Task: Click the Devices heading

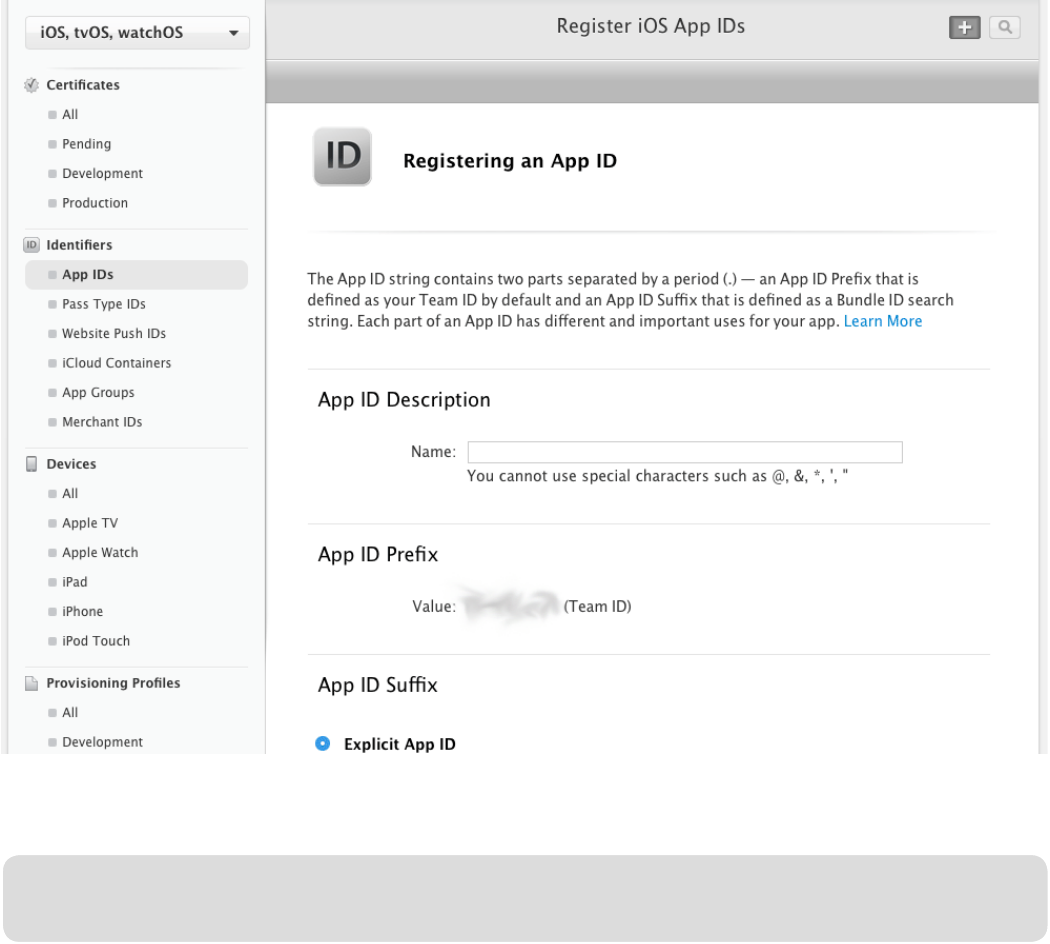Action: point(71,464)
